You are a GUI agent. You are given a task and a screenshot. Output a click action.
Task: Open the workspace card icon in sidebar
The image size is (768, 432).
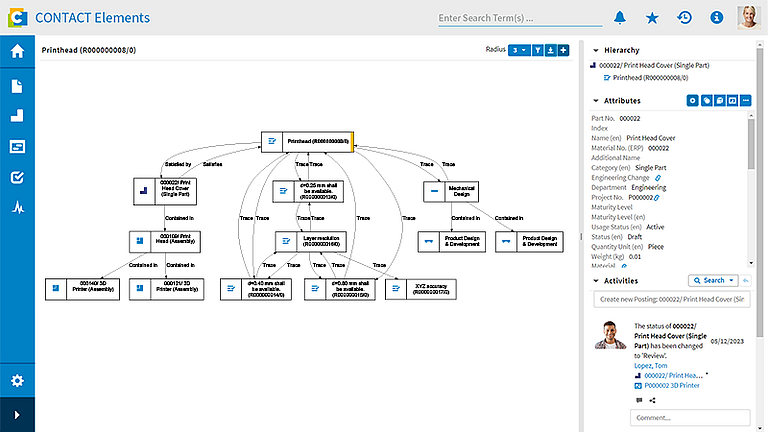[x=17, y=146]
